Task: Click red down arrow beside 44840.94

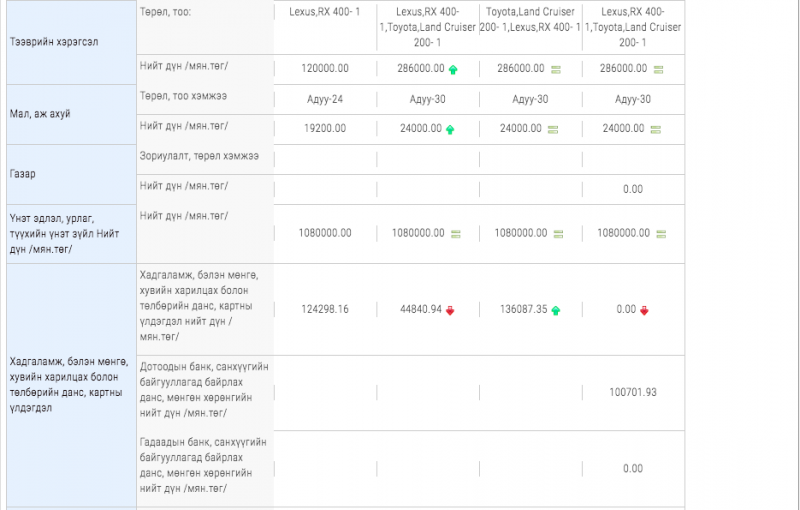Action: [x=449, y=310]
